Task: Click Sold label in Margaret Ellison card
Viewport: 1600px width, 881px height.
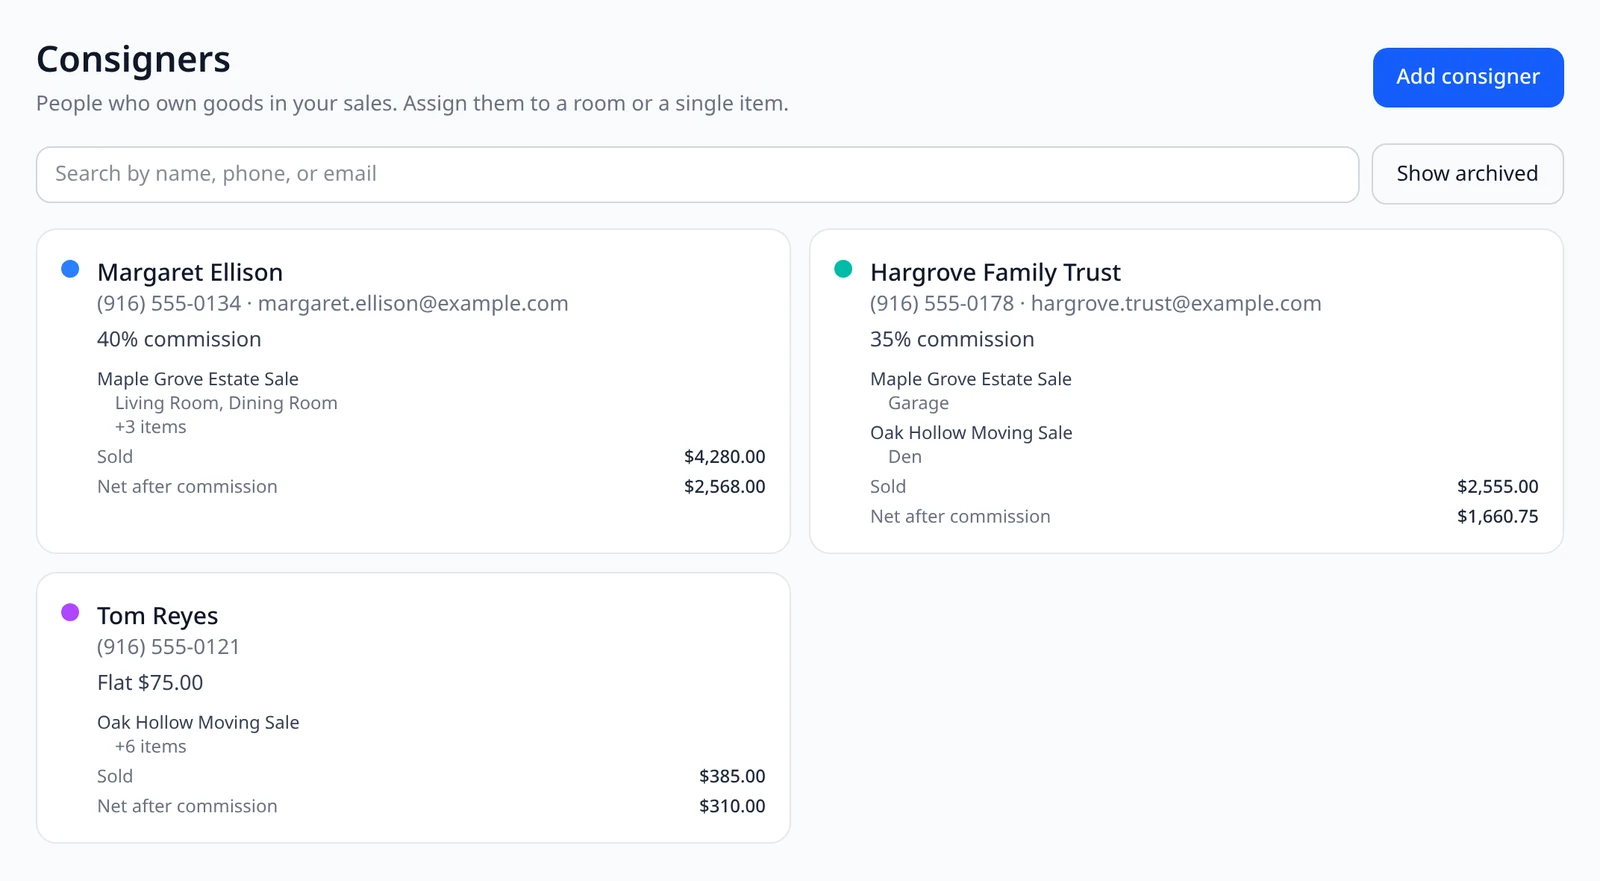Action: (115, 457)
